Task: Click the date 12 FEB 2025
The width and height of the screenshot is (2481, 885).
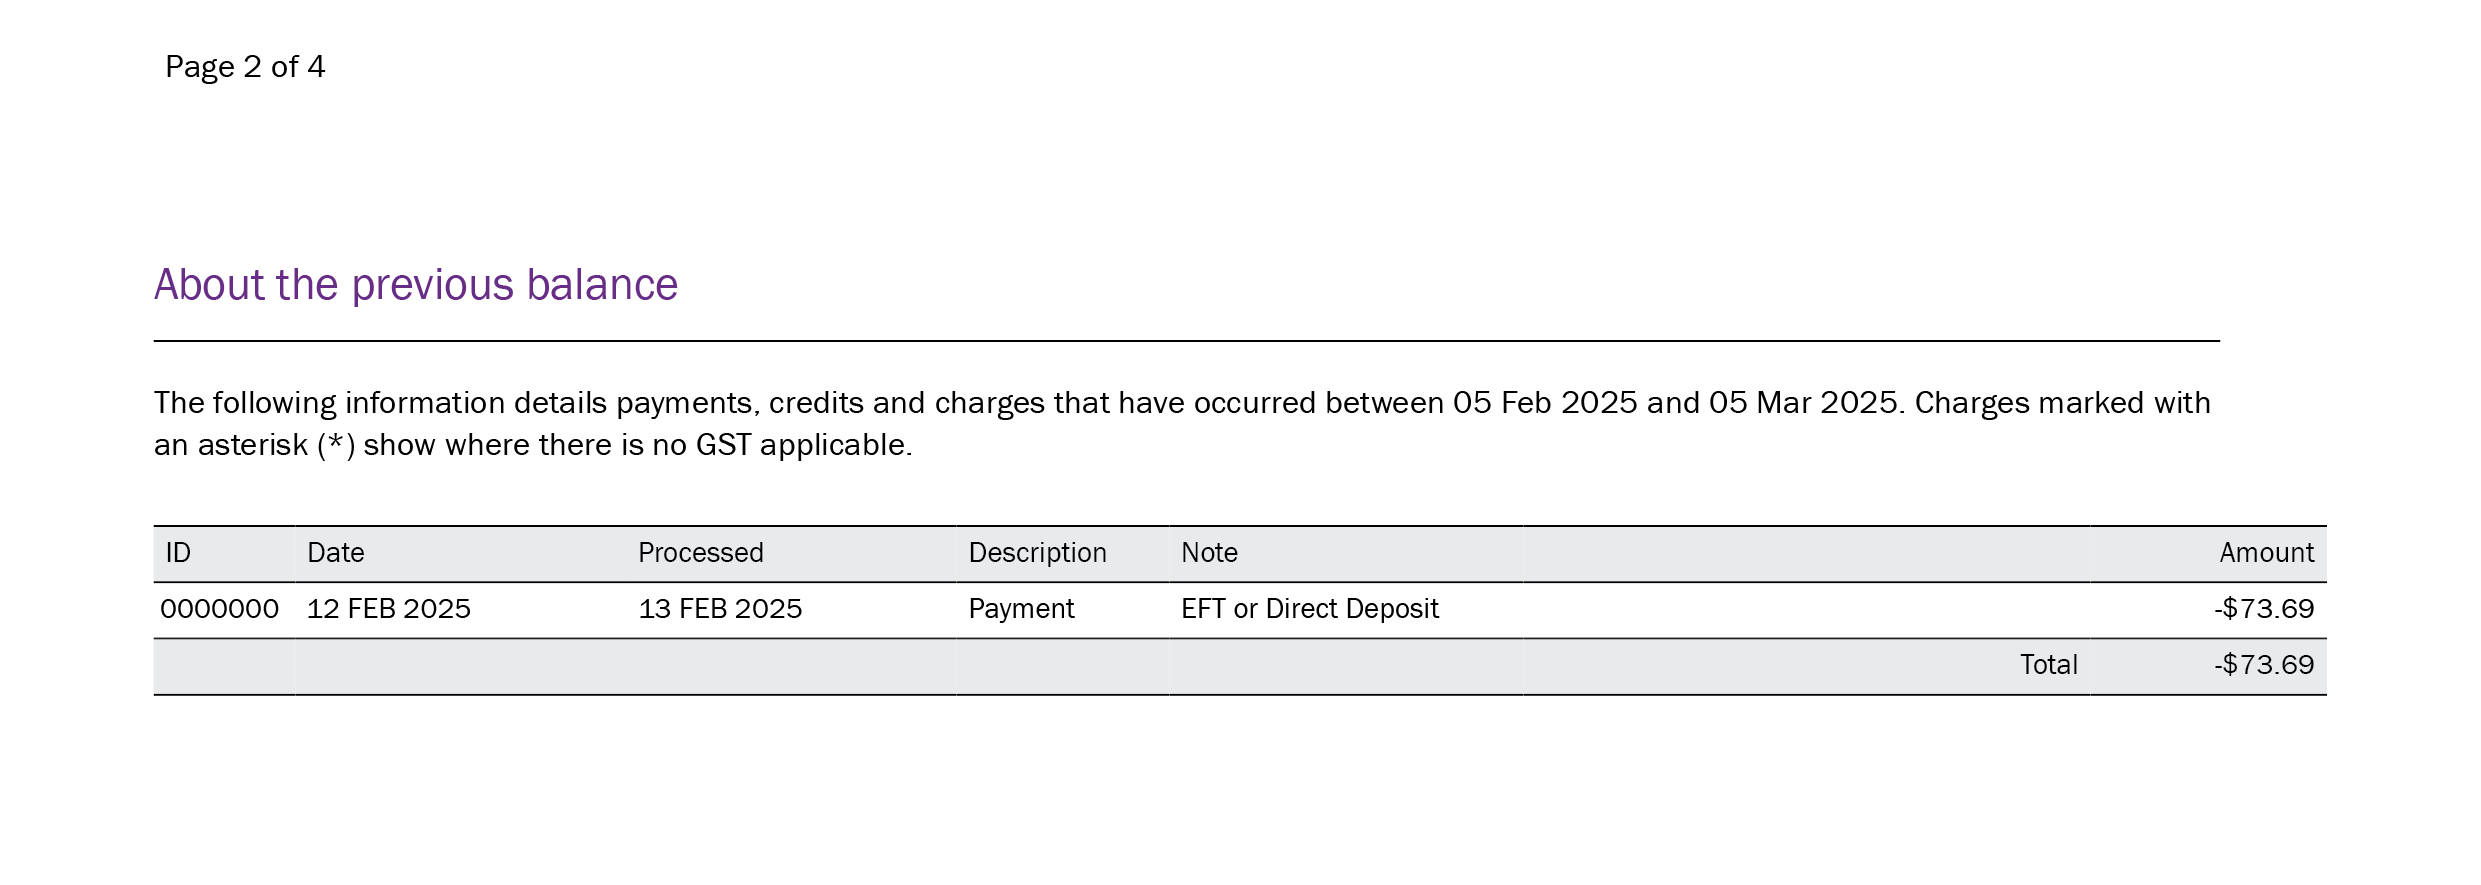Action: (389, 609)
